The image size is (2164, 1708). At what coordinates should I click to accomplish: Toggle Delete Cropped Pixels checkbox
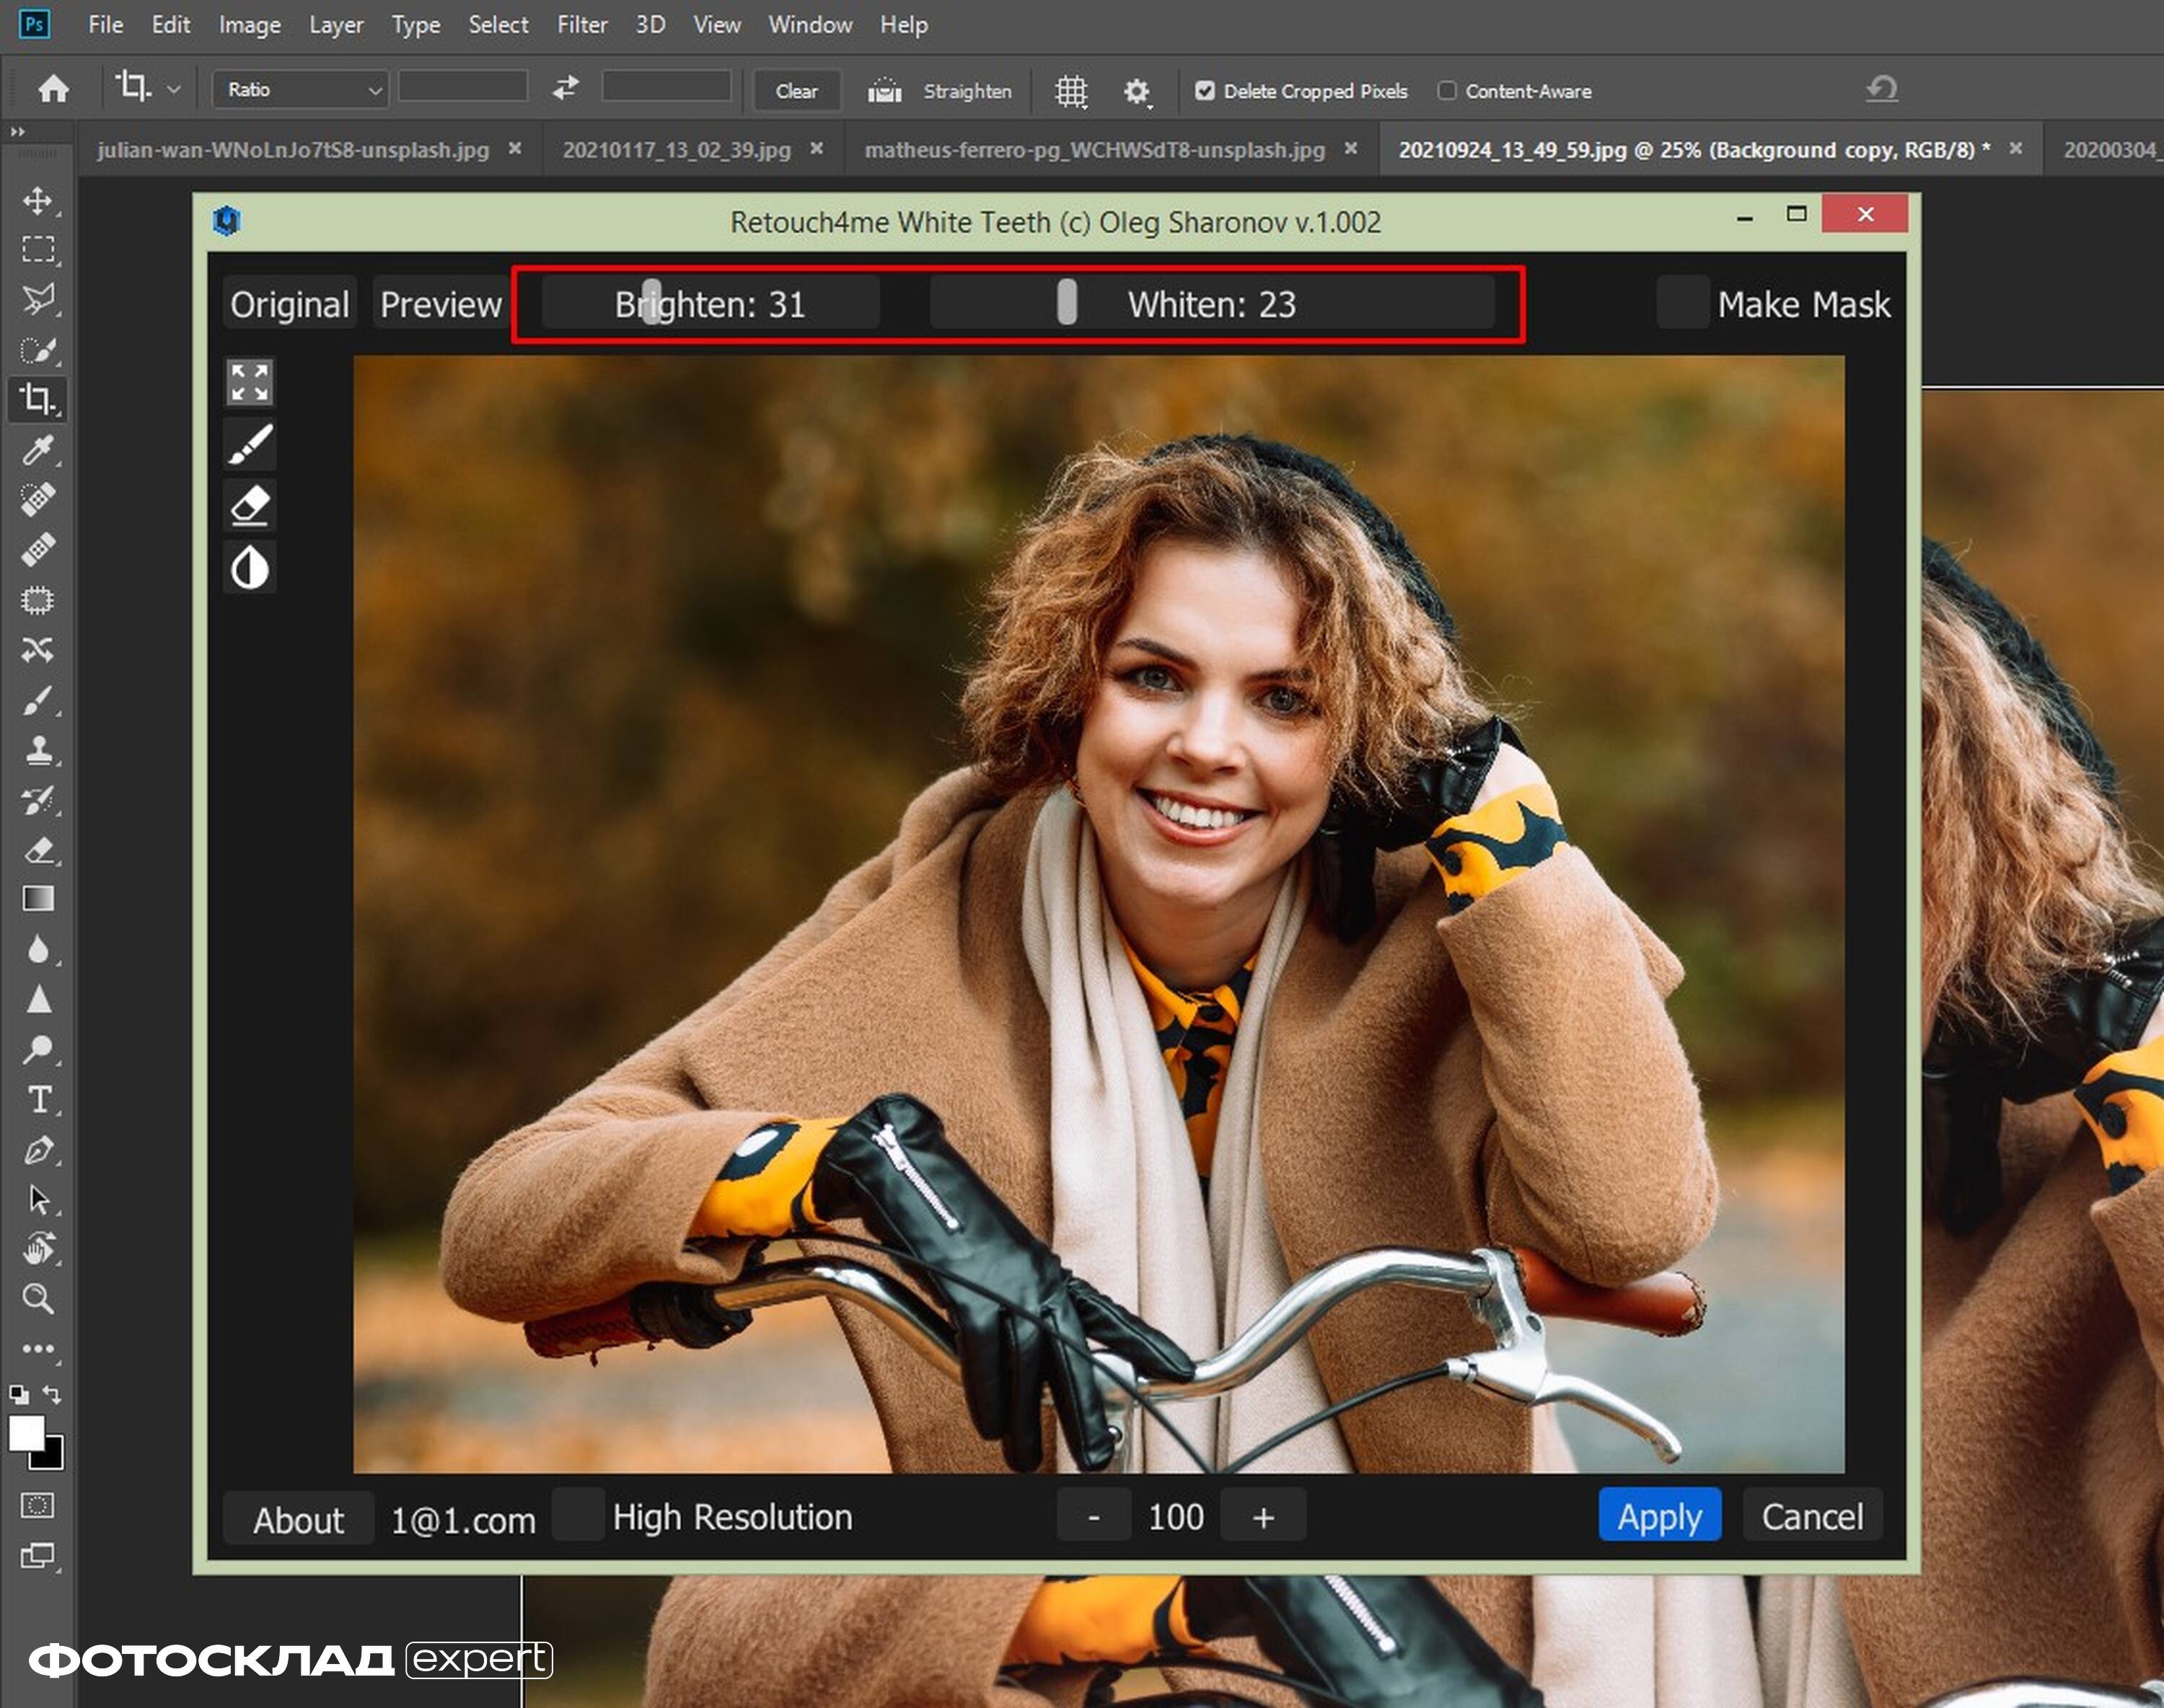1205,91
